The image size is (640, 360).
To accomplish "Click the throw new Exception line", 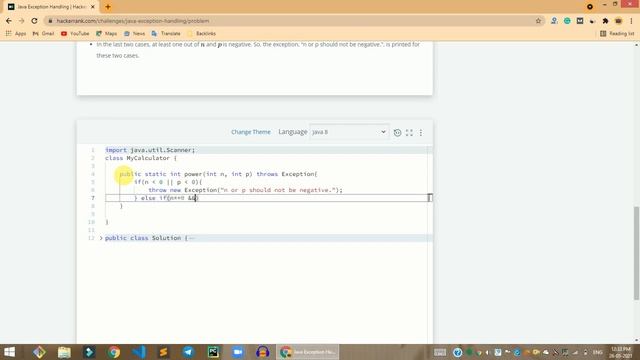I will point(245,190).
